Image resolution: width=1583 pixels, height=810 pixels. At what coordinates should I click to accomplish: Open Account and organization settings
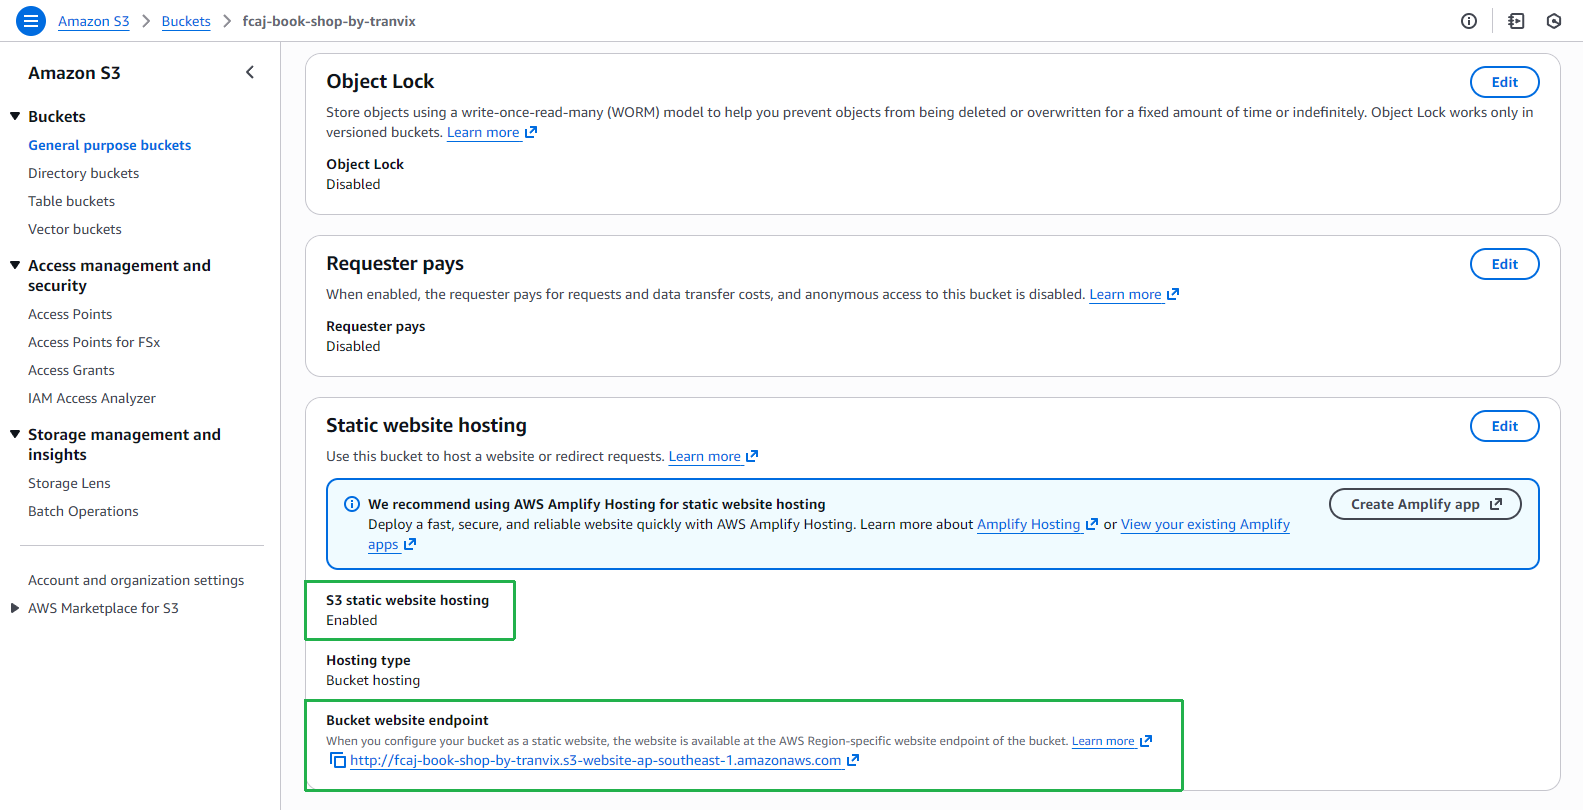[136, 580]
